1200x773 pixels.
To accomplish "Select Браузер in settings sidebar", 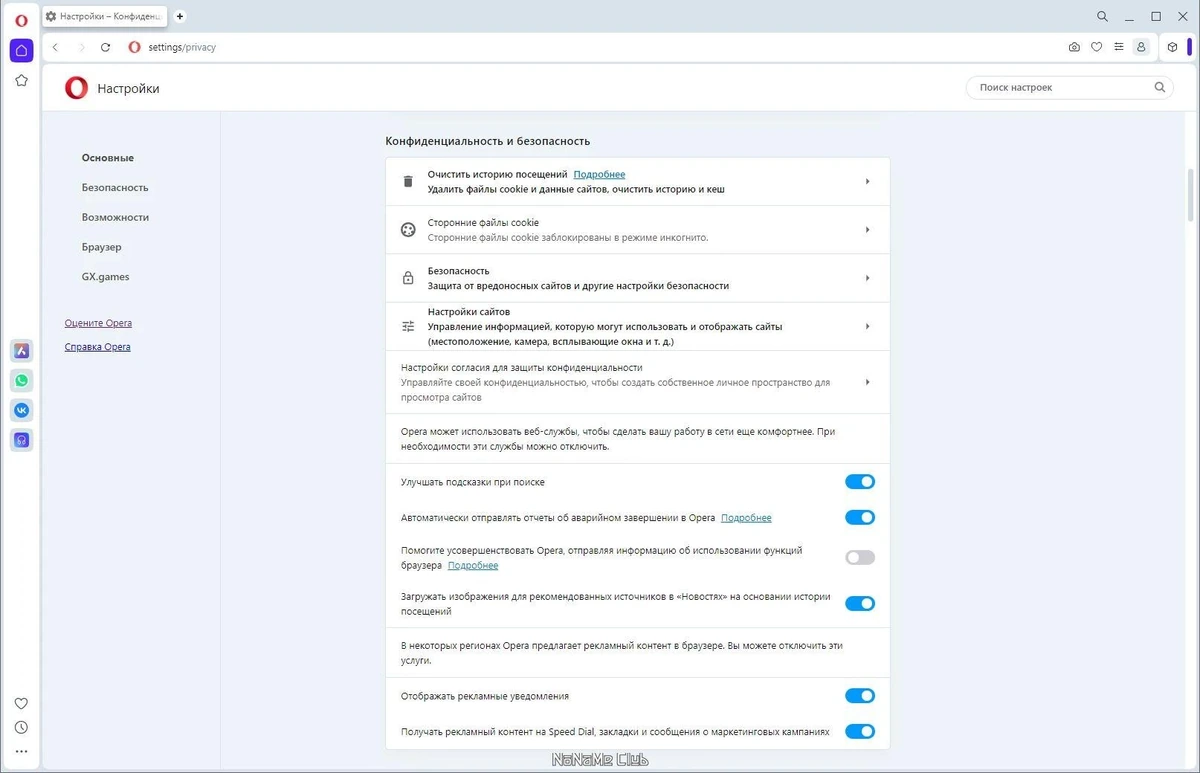I will 102,247.
